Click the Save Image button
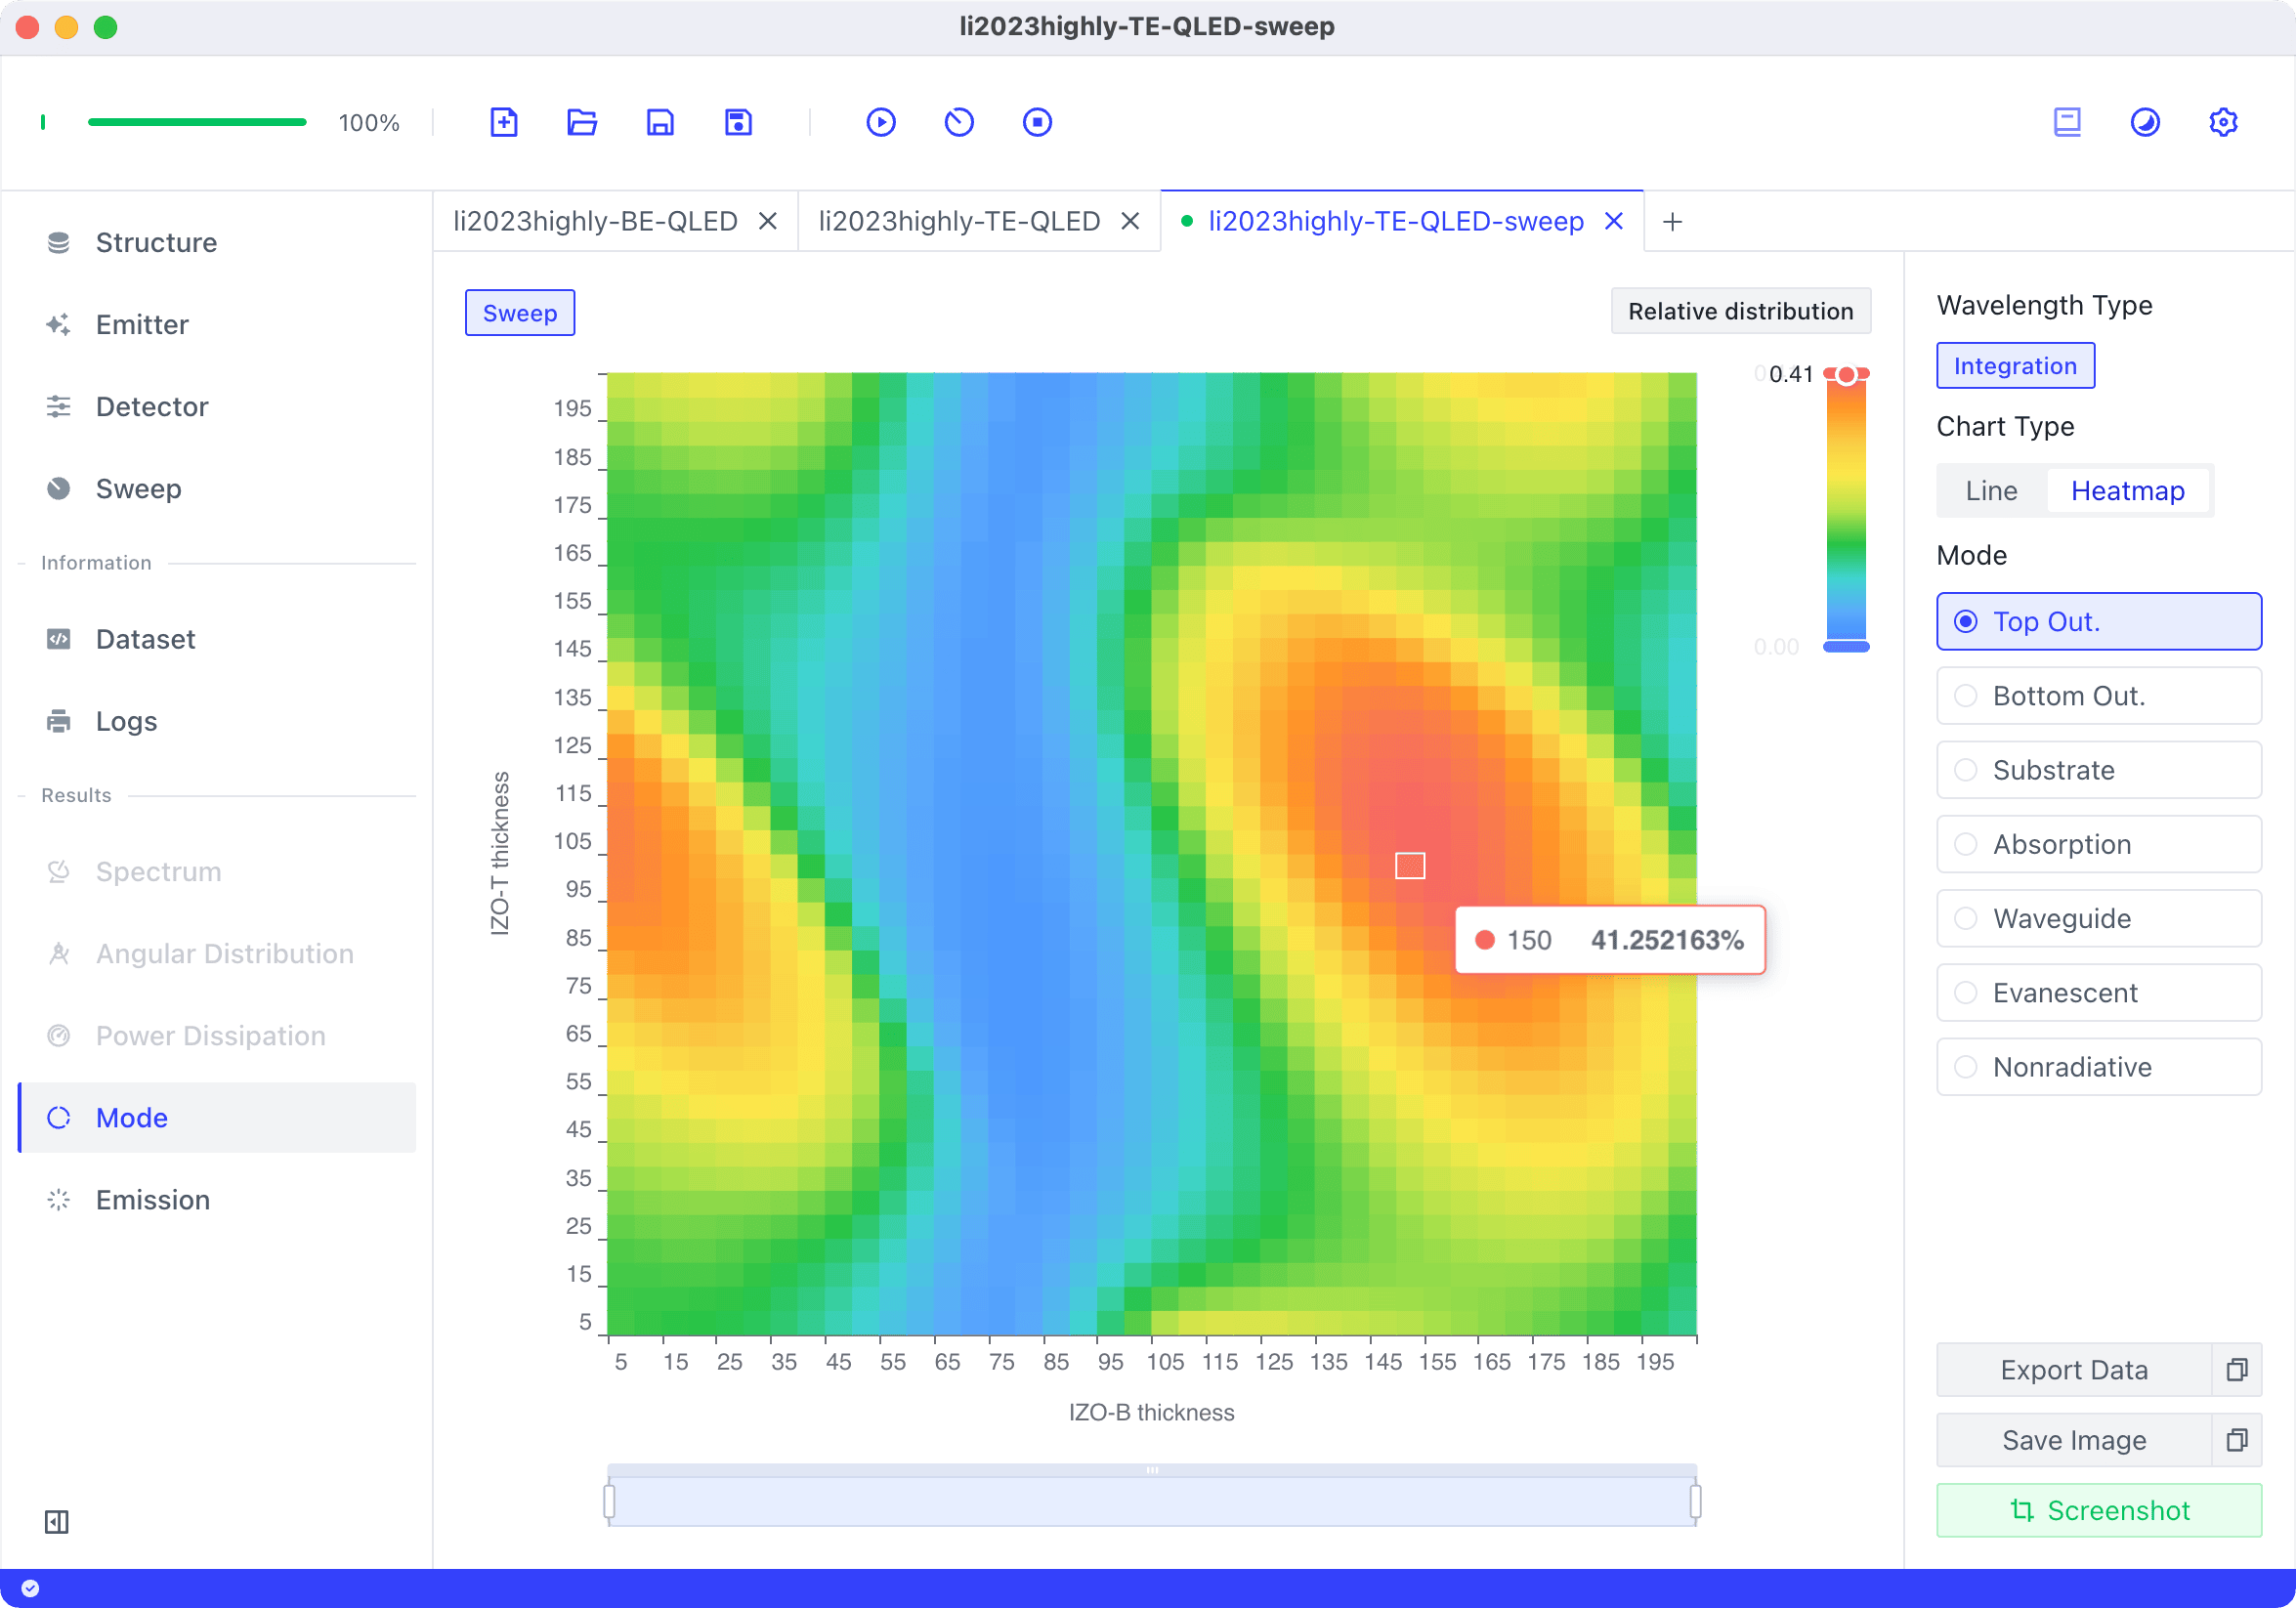This screenshot has height=1608, width=2296. coord(2074,1439)
